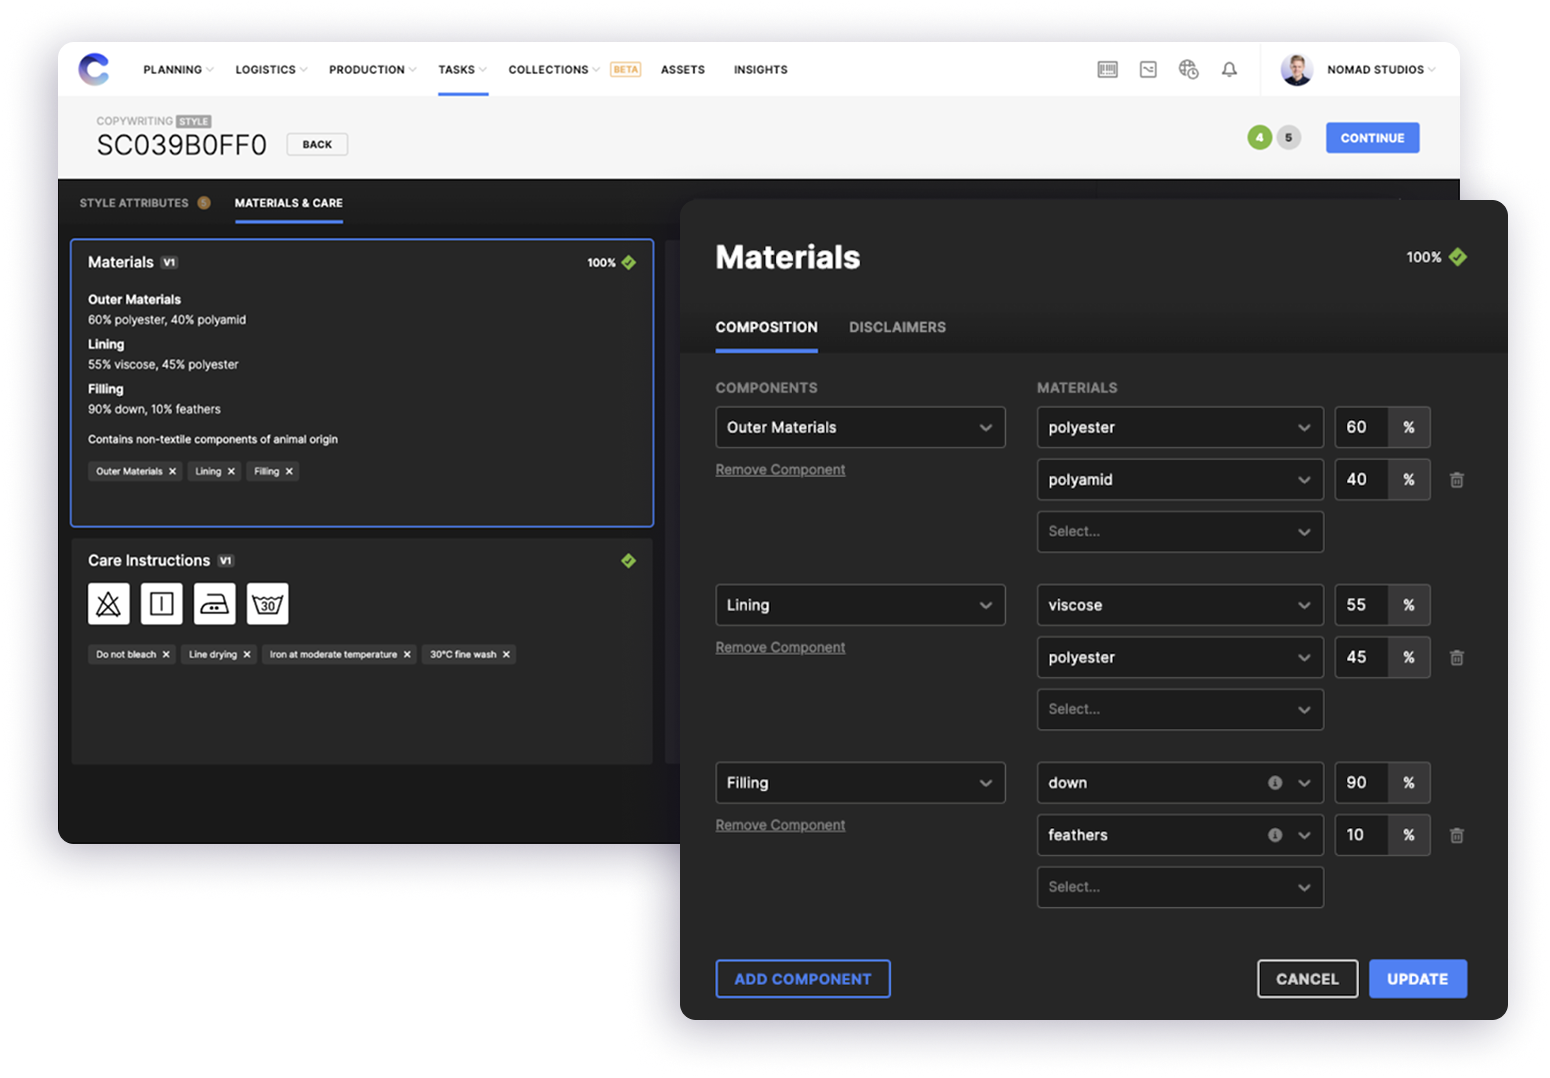Select the Care Instructions card
The width and height of the screenshot is (1550, 1078).
(x=362, y=651)
